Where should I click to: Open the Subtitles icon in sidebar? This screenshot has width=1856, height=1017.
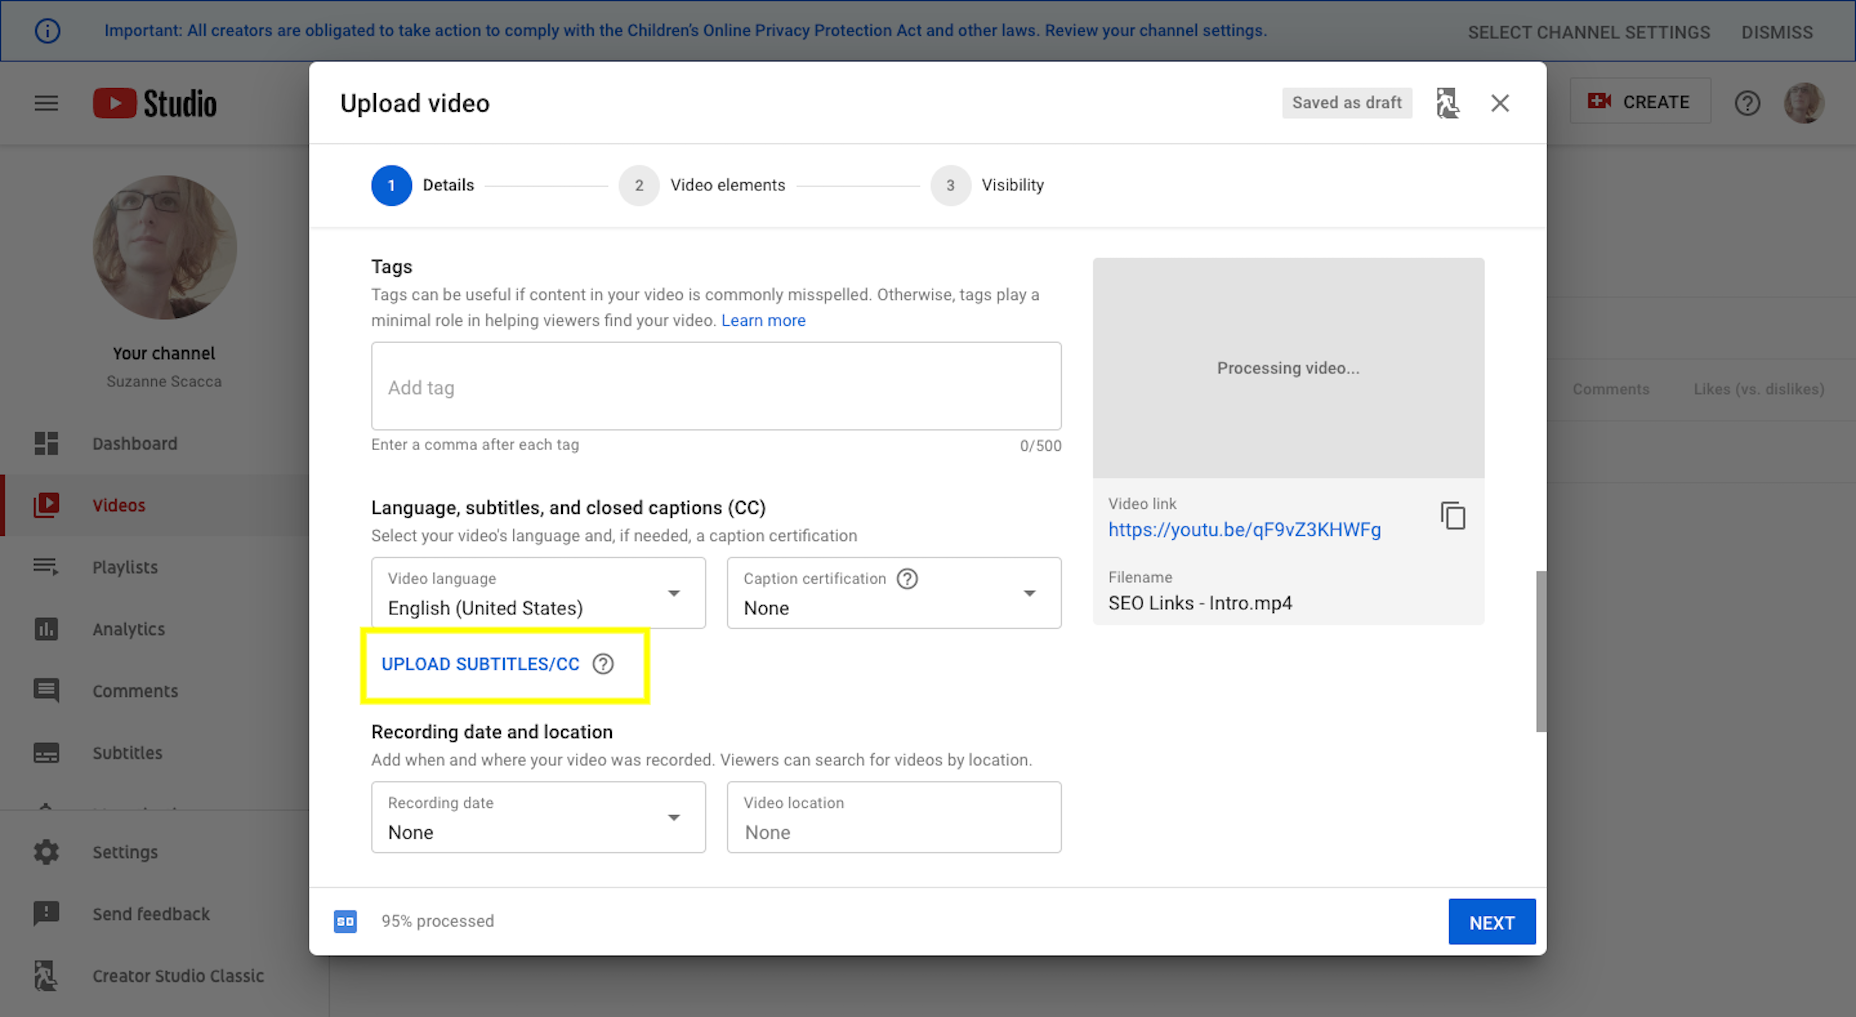pyautogui.click(x=46, y=753)
